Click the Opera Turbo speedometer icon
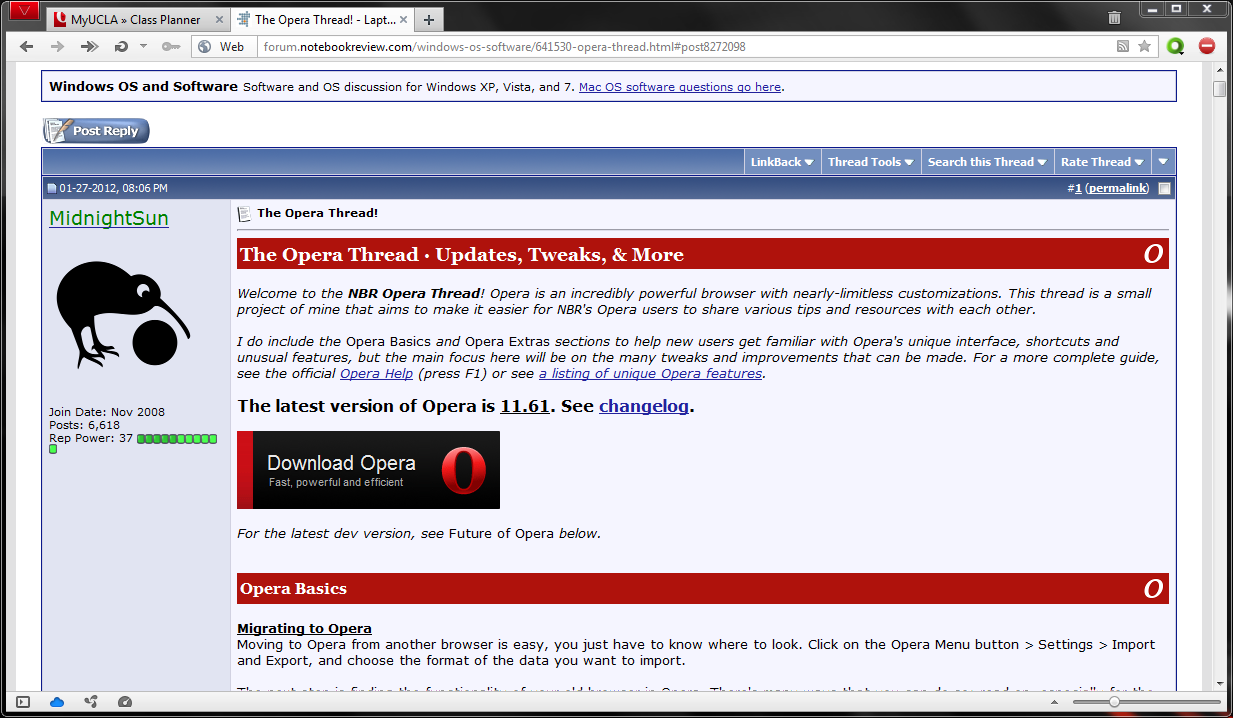1233x718 pixels. 125,702
